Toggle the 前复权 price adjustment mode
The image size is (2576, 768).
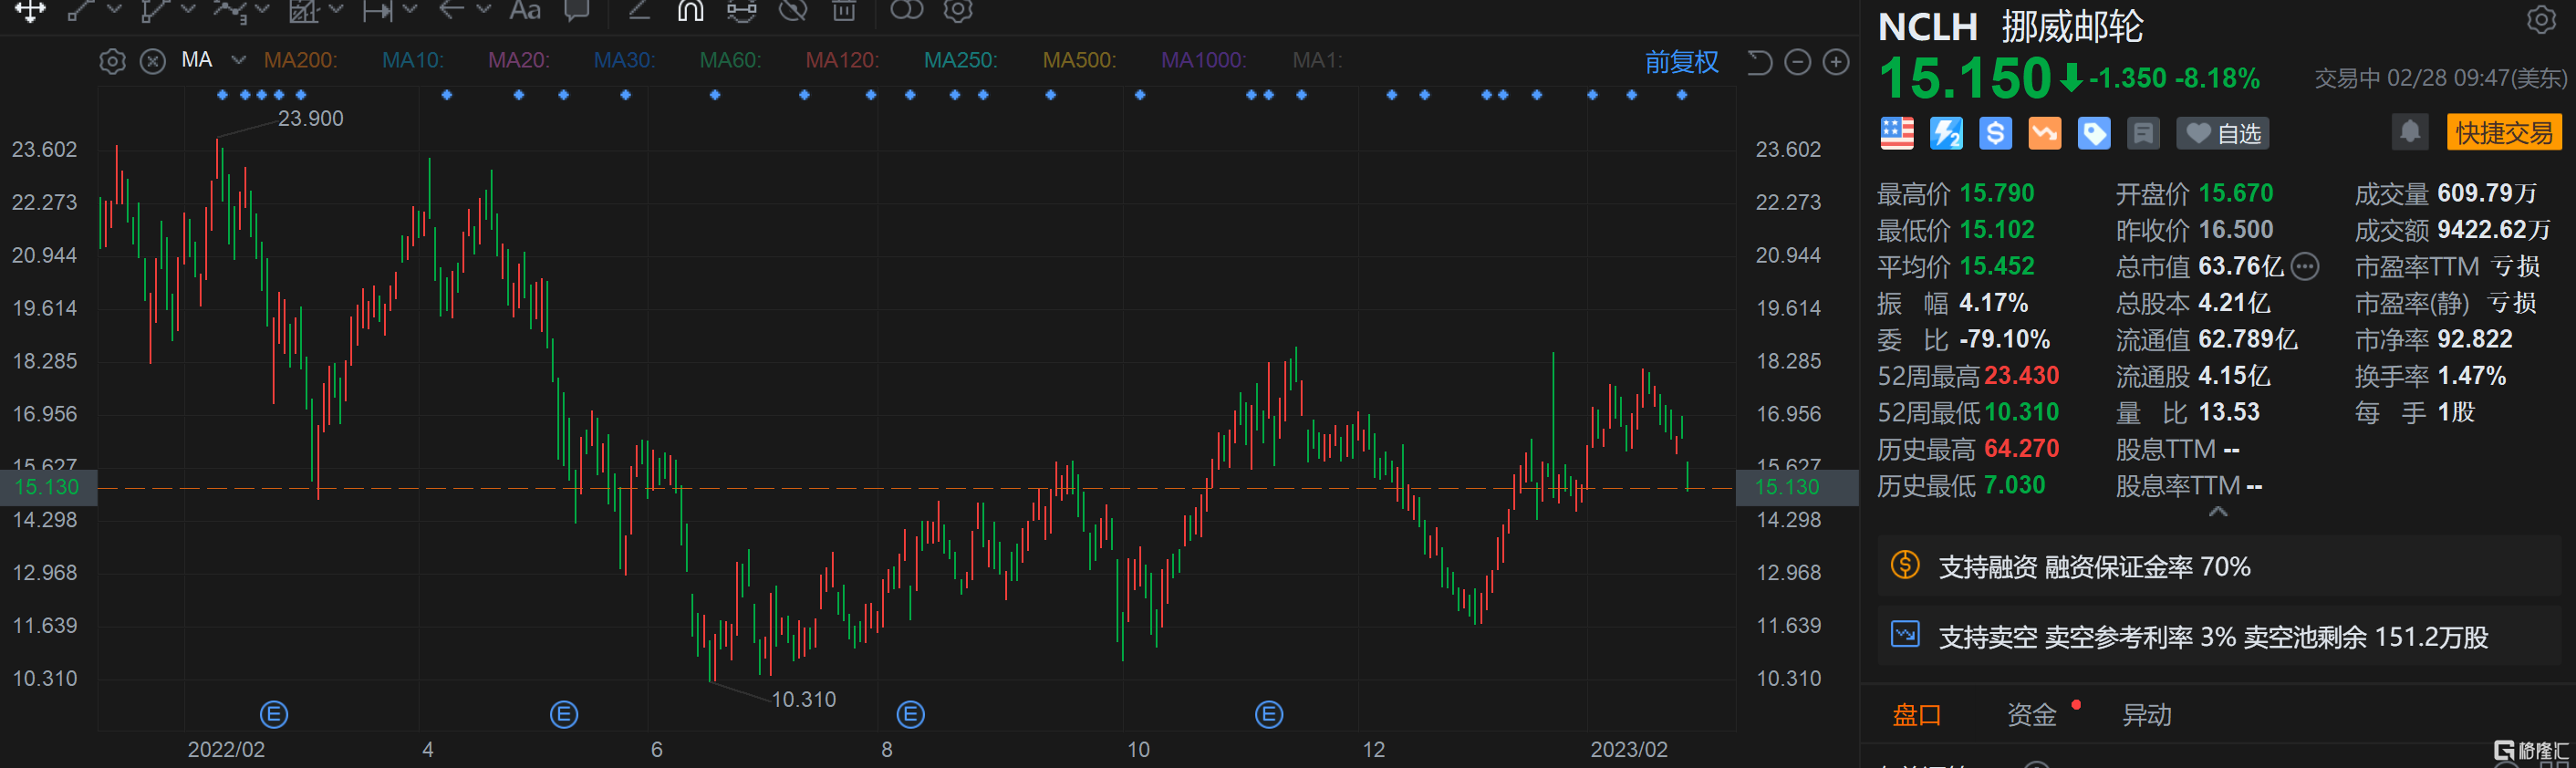(x=1681, y=62)
